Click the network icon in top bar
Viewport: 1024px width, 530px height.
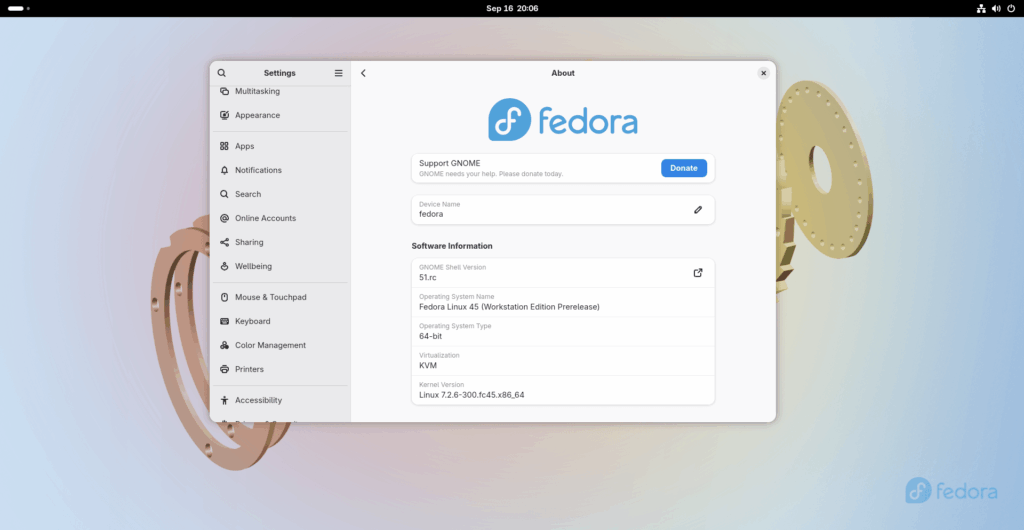tap(981, 8)
